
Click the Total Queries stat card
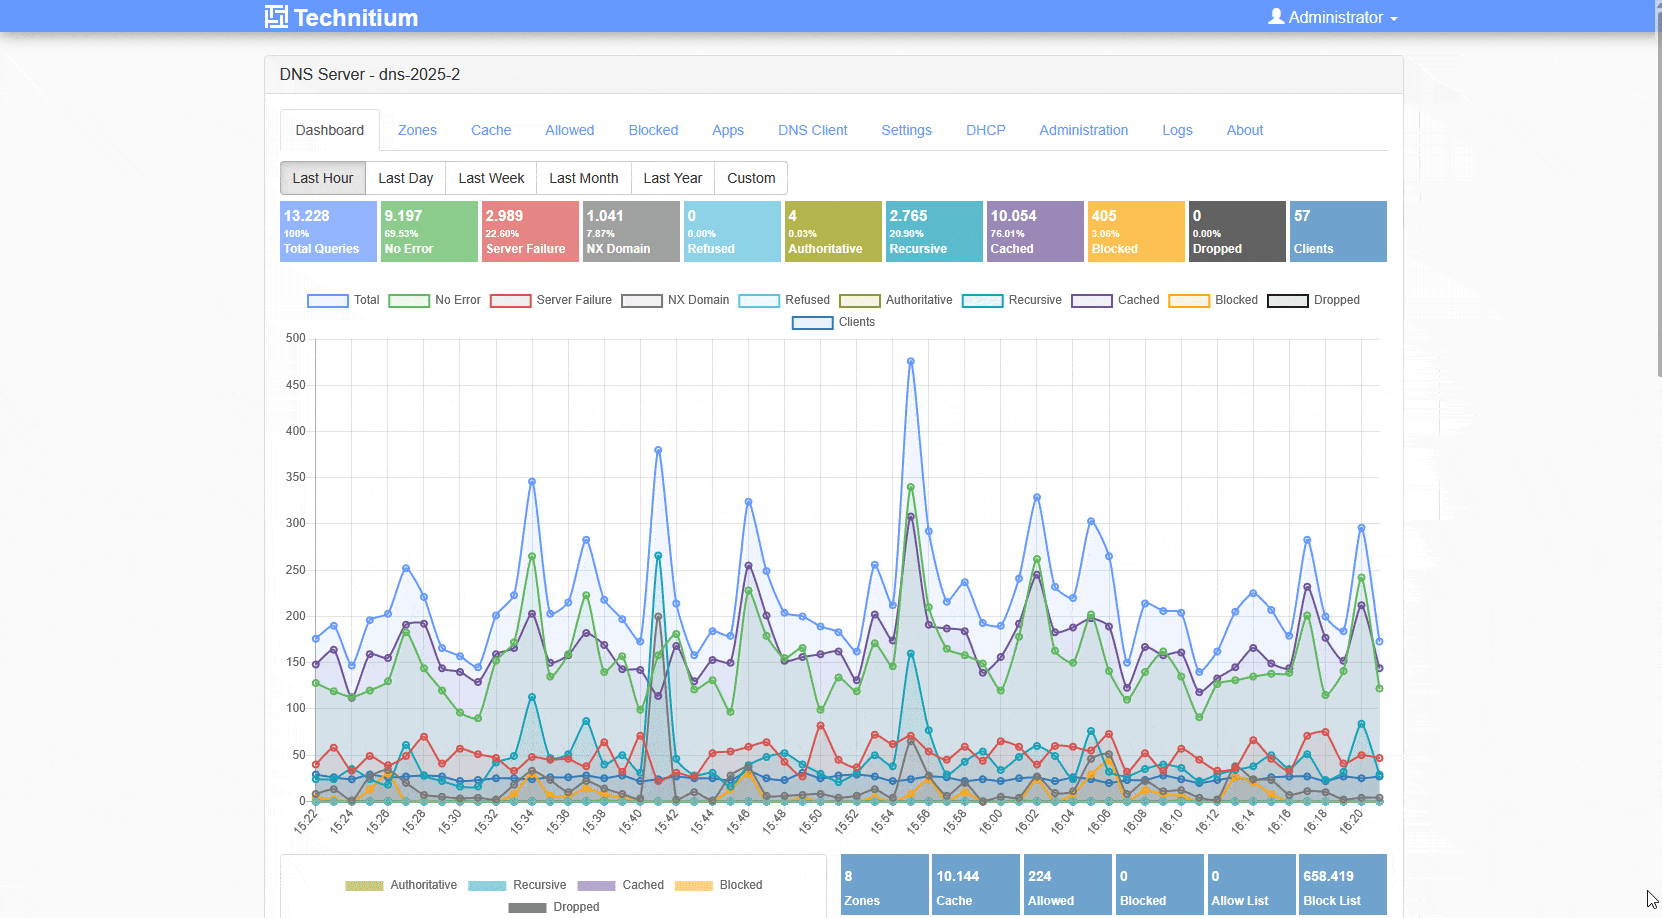point(327,231)
